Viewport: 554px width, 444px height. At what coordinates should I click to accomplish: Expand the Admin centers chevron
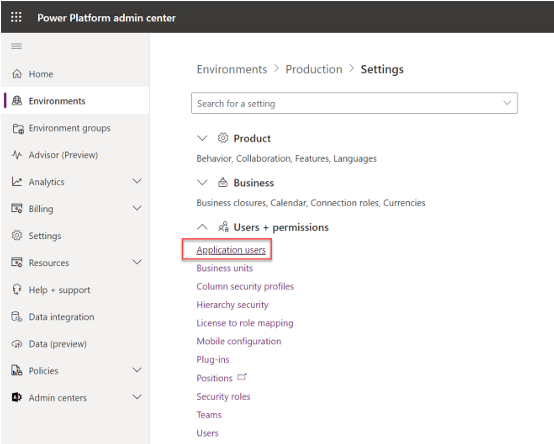pyautogui.click(x=137, y=397)
